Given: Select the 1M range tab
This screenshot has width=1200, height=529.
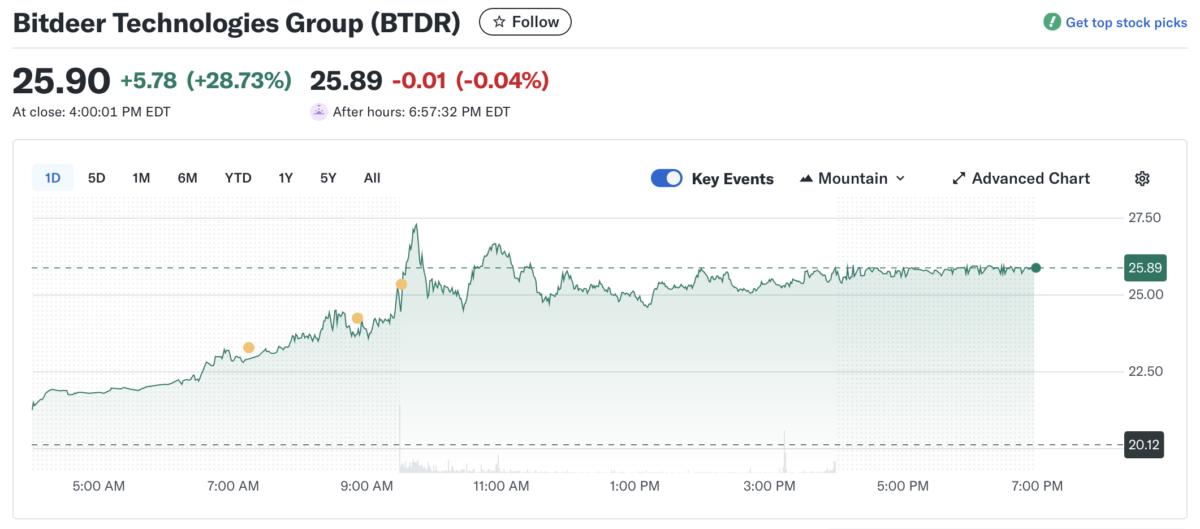Looking at the screenshot, I should [x=141, y=178].
